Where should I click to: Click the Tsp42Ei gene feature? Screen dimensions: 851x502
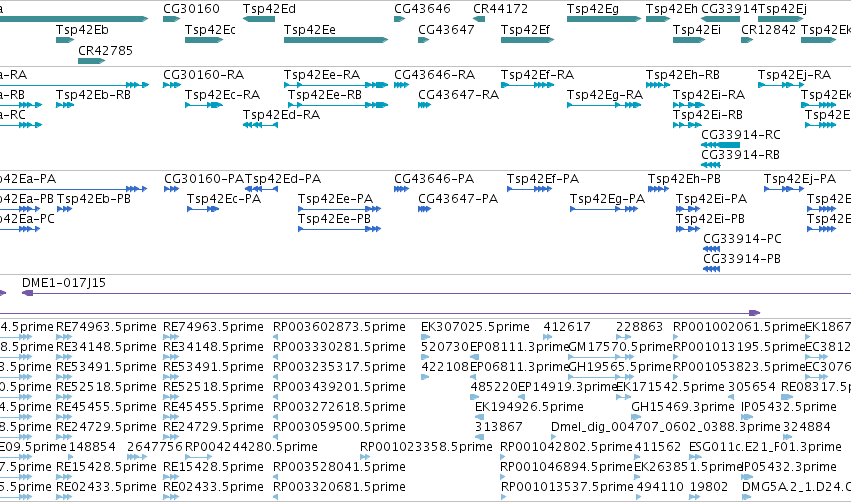[689, 40]
